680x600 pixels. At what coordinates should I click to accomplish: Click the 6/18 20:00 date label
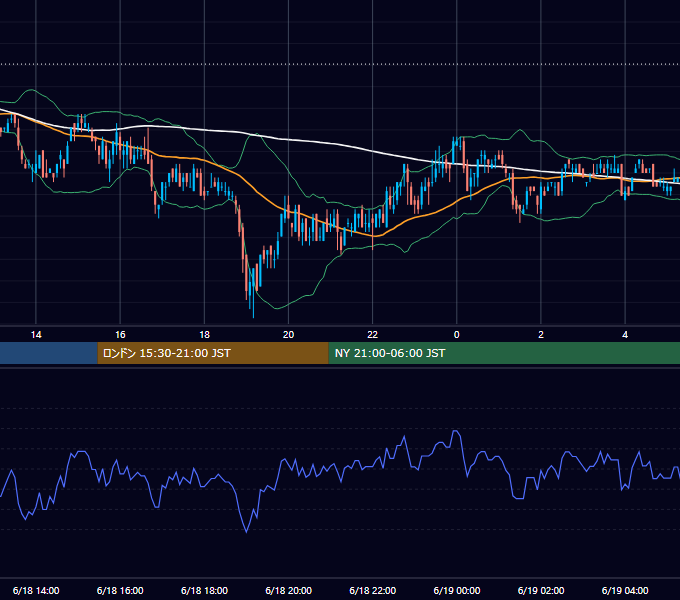point(288,590)
